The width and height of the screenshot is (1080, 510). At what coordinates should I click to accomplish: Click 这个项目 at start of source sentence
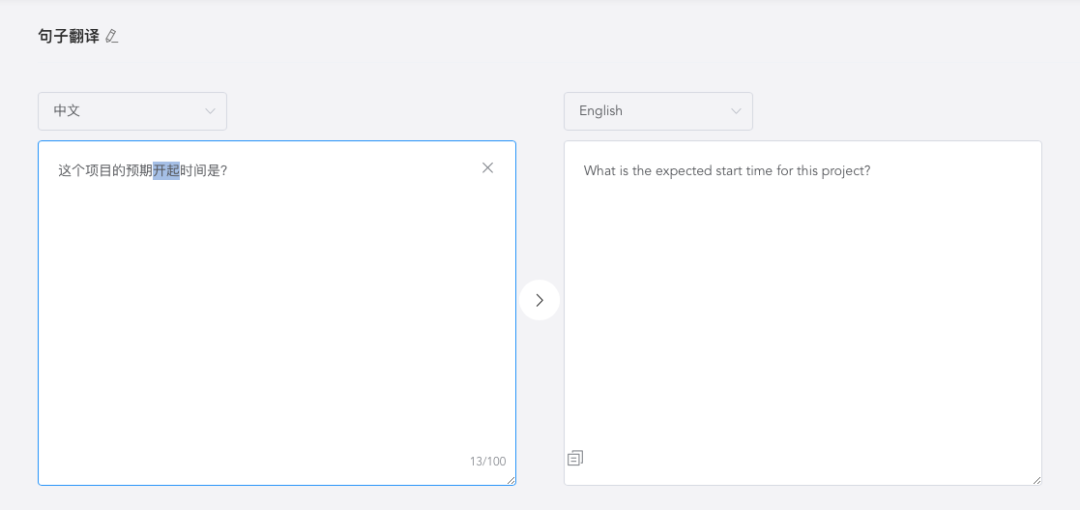(84, 171)
